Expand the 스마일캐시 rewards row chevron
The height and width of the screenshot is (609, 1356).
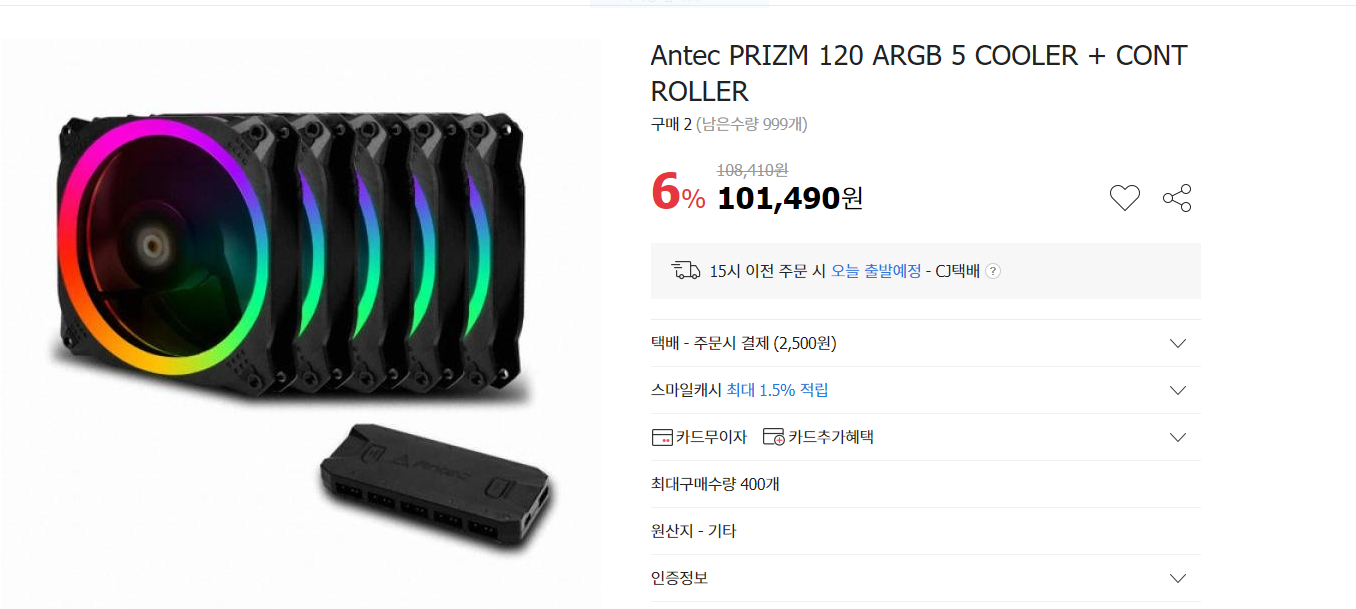point(1178,390)
